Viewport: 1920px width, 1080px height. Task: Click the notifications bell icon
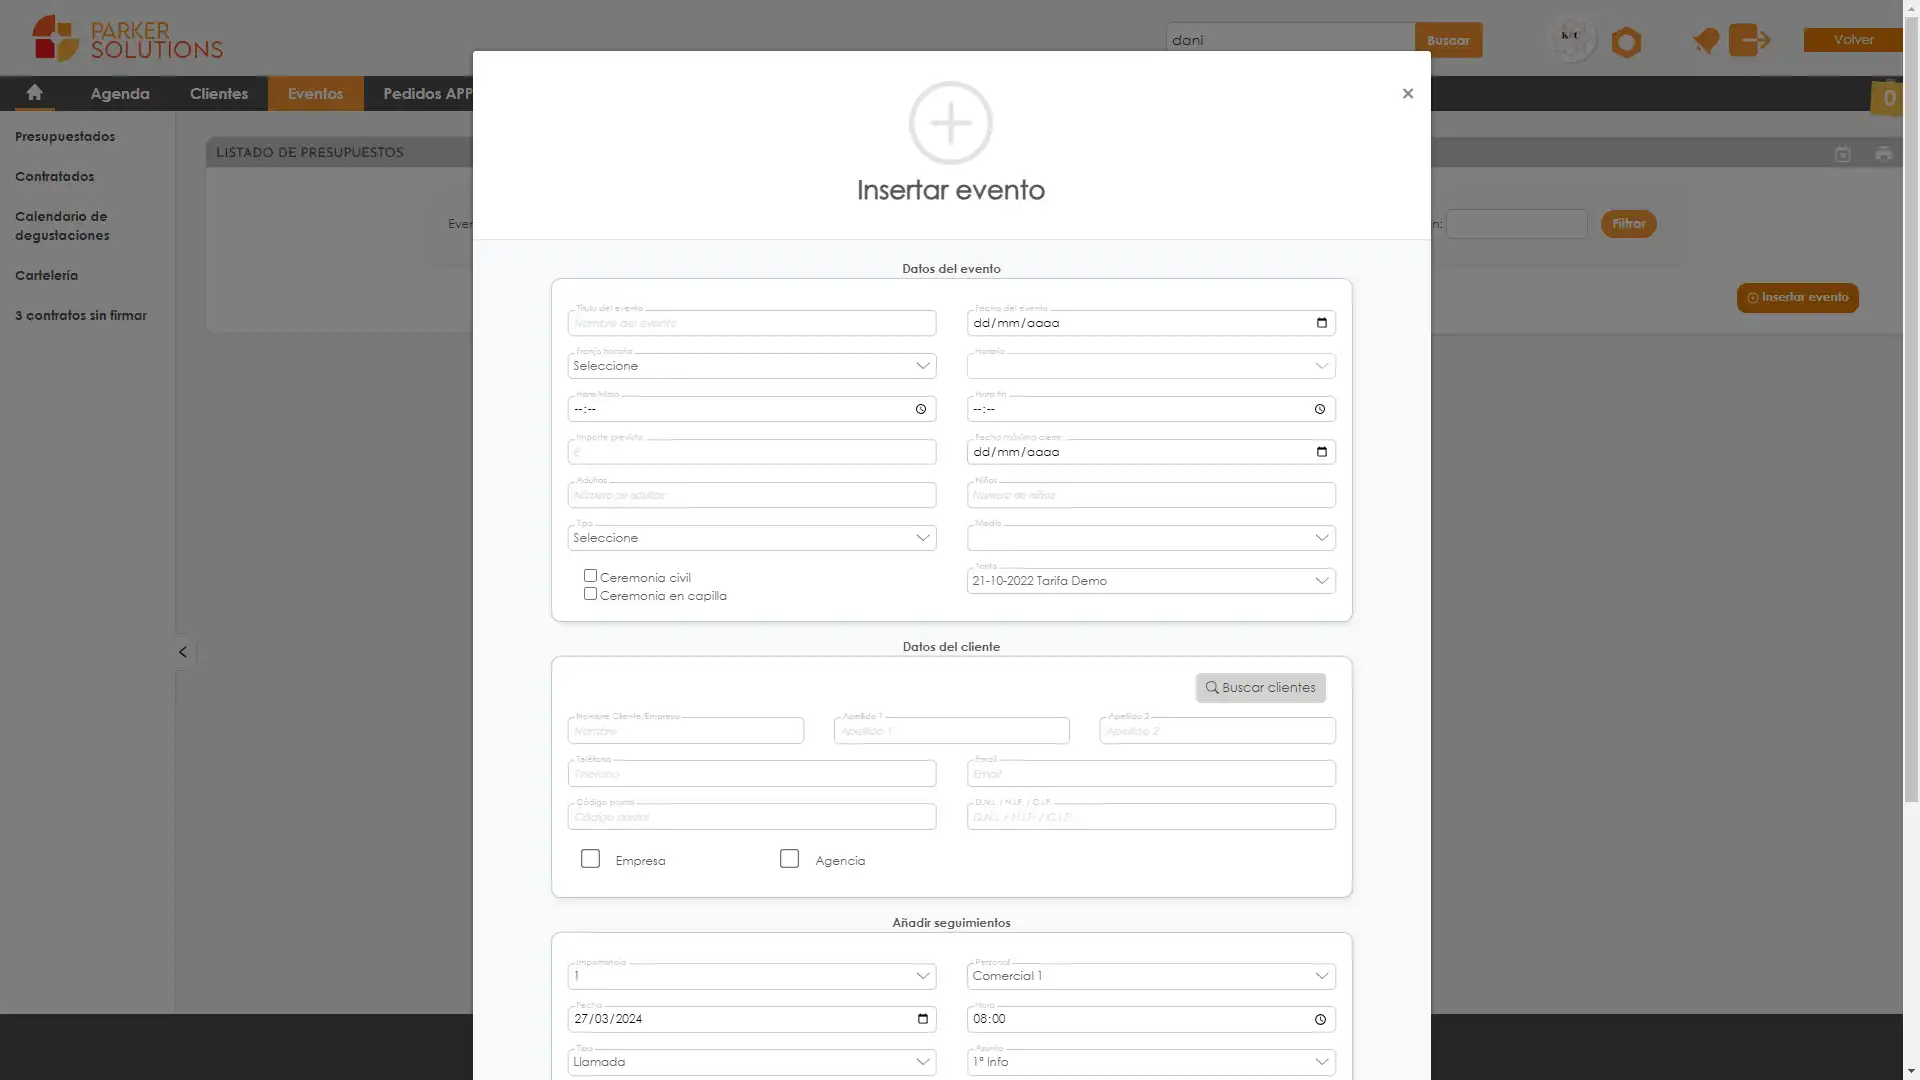click(x=1704, y=40)
